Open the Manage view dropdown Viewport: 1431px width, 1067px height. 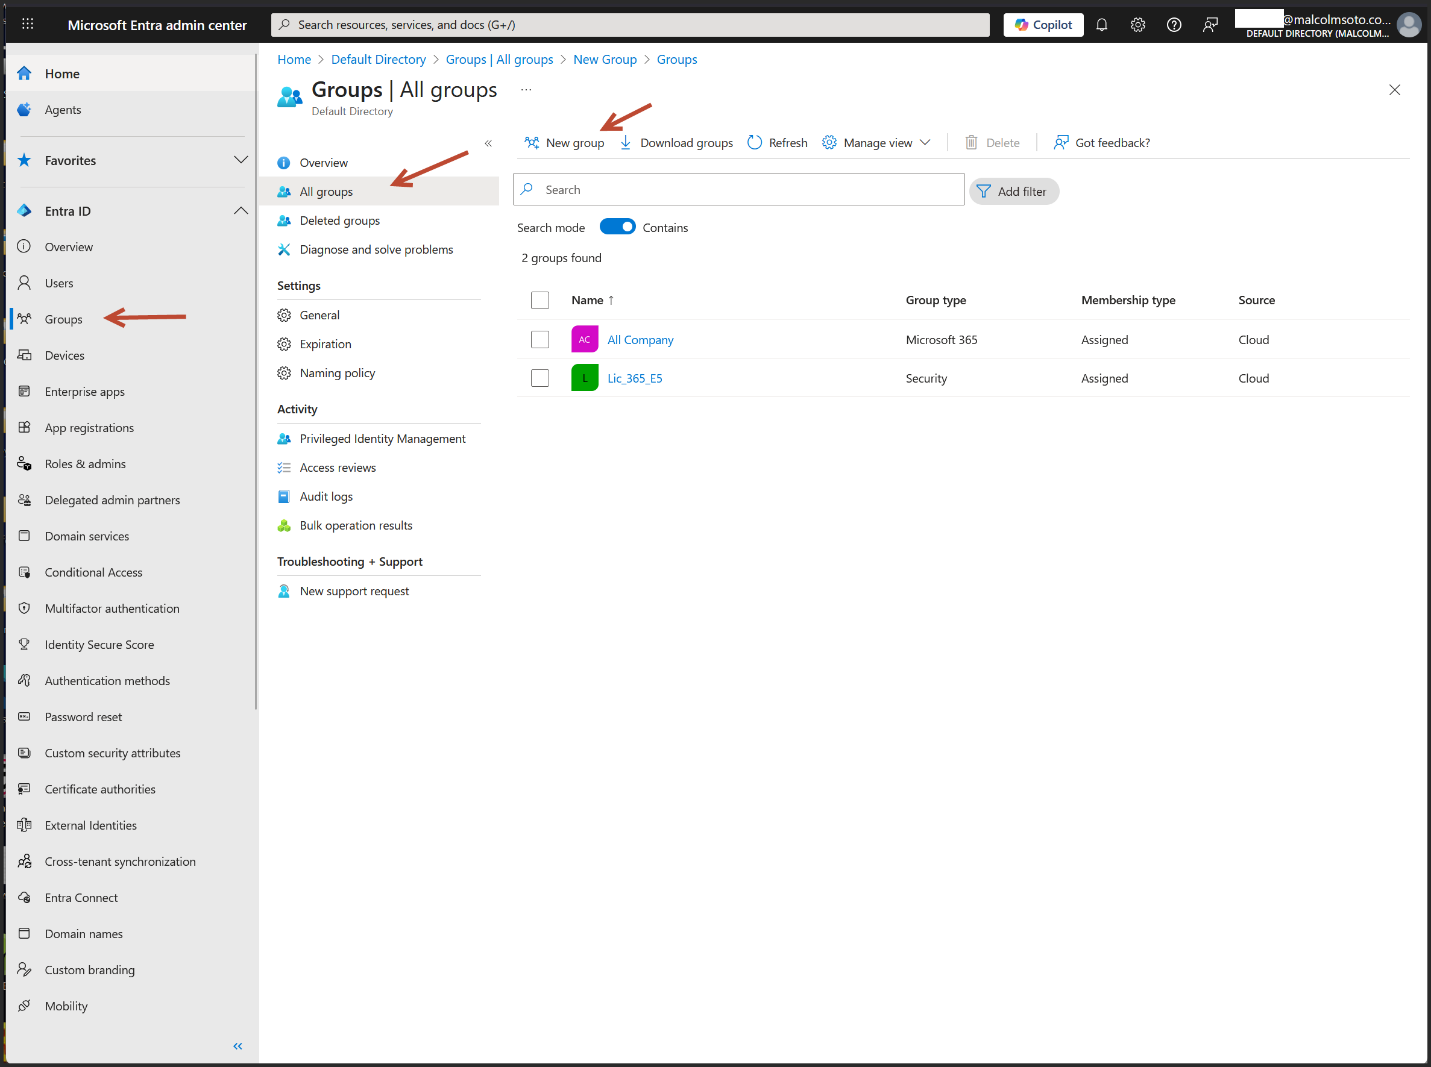877,143
